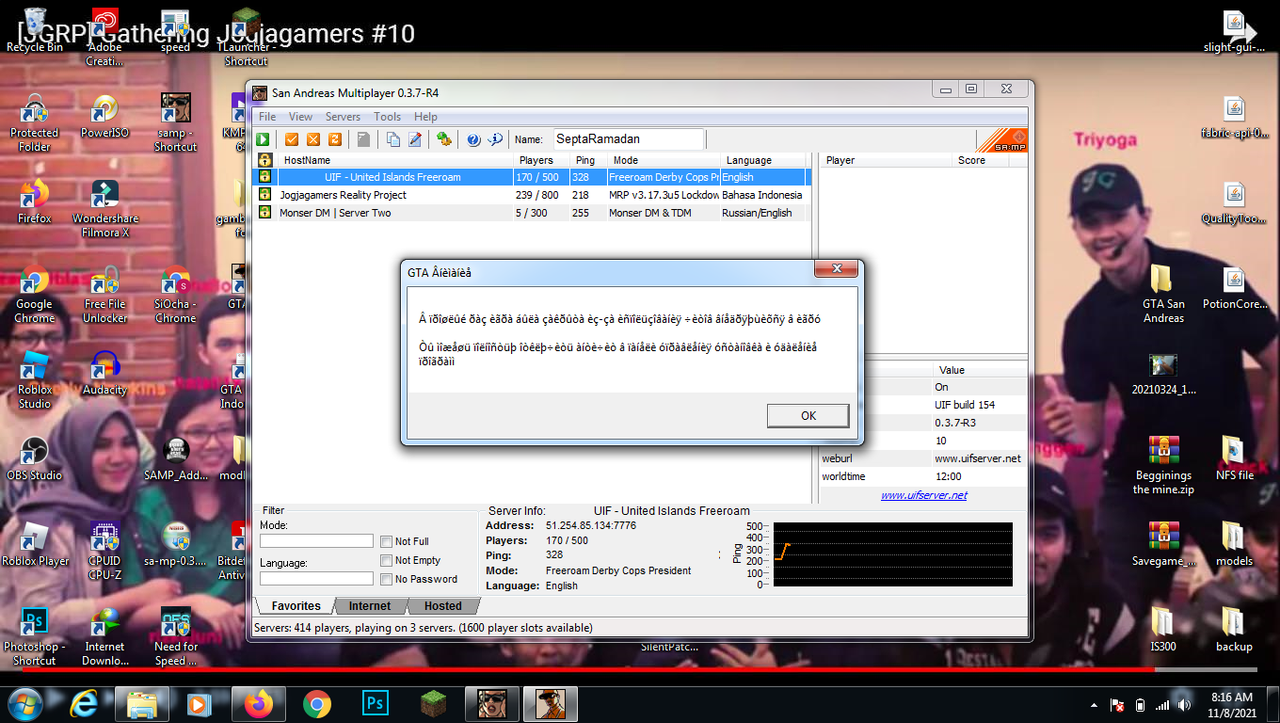Open Firefox from the taskbar
Screen dimensions: 1280x723
(x=258, y=704)
